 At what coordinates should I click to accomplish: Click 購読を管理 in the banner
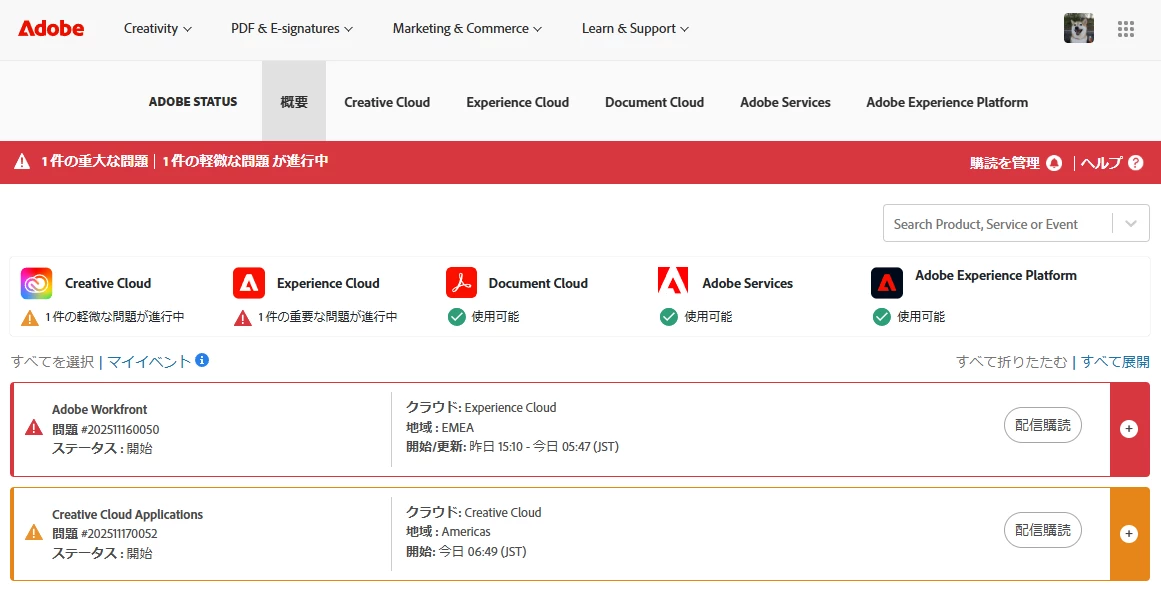tap(1005, 163)
